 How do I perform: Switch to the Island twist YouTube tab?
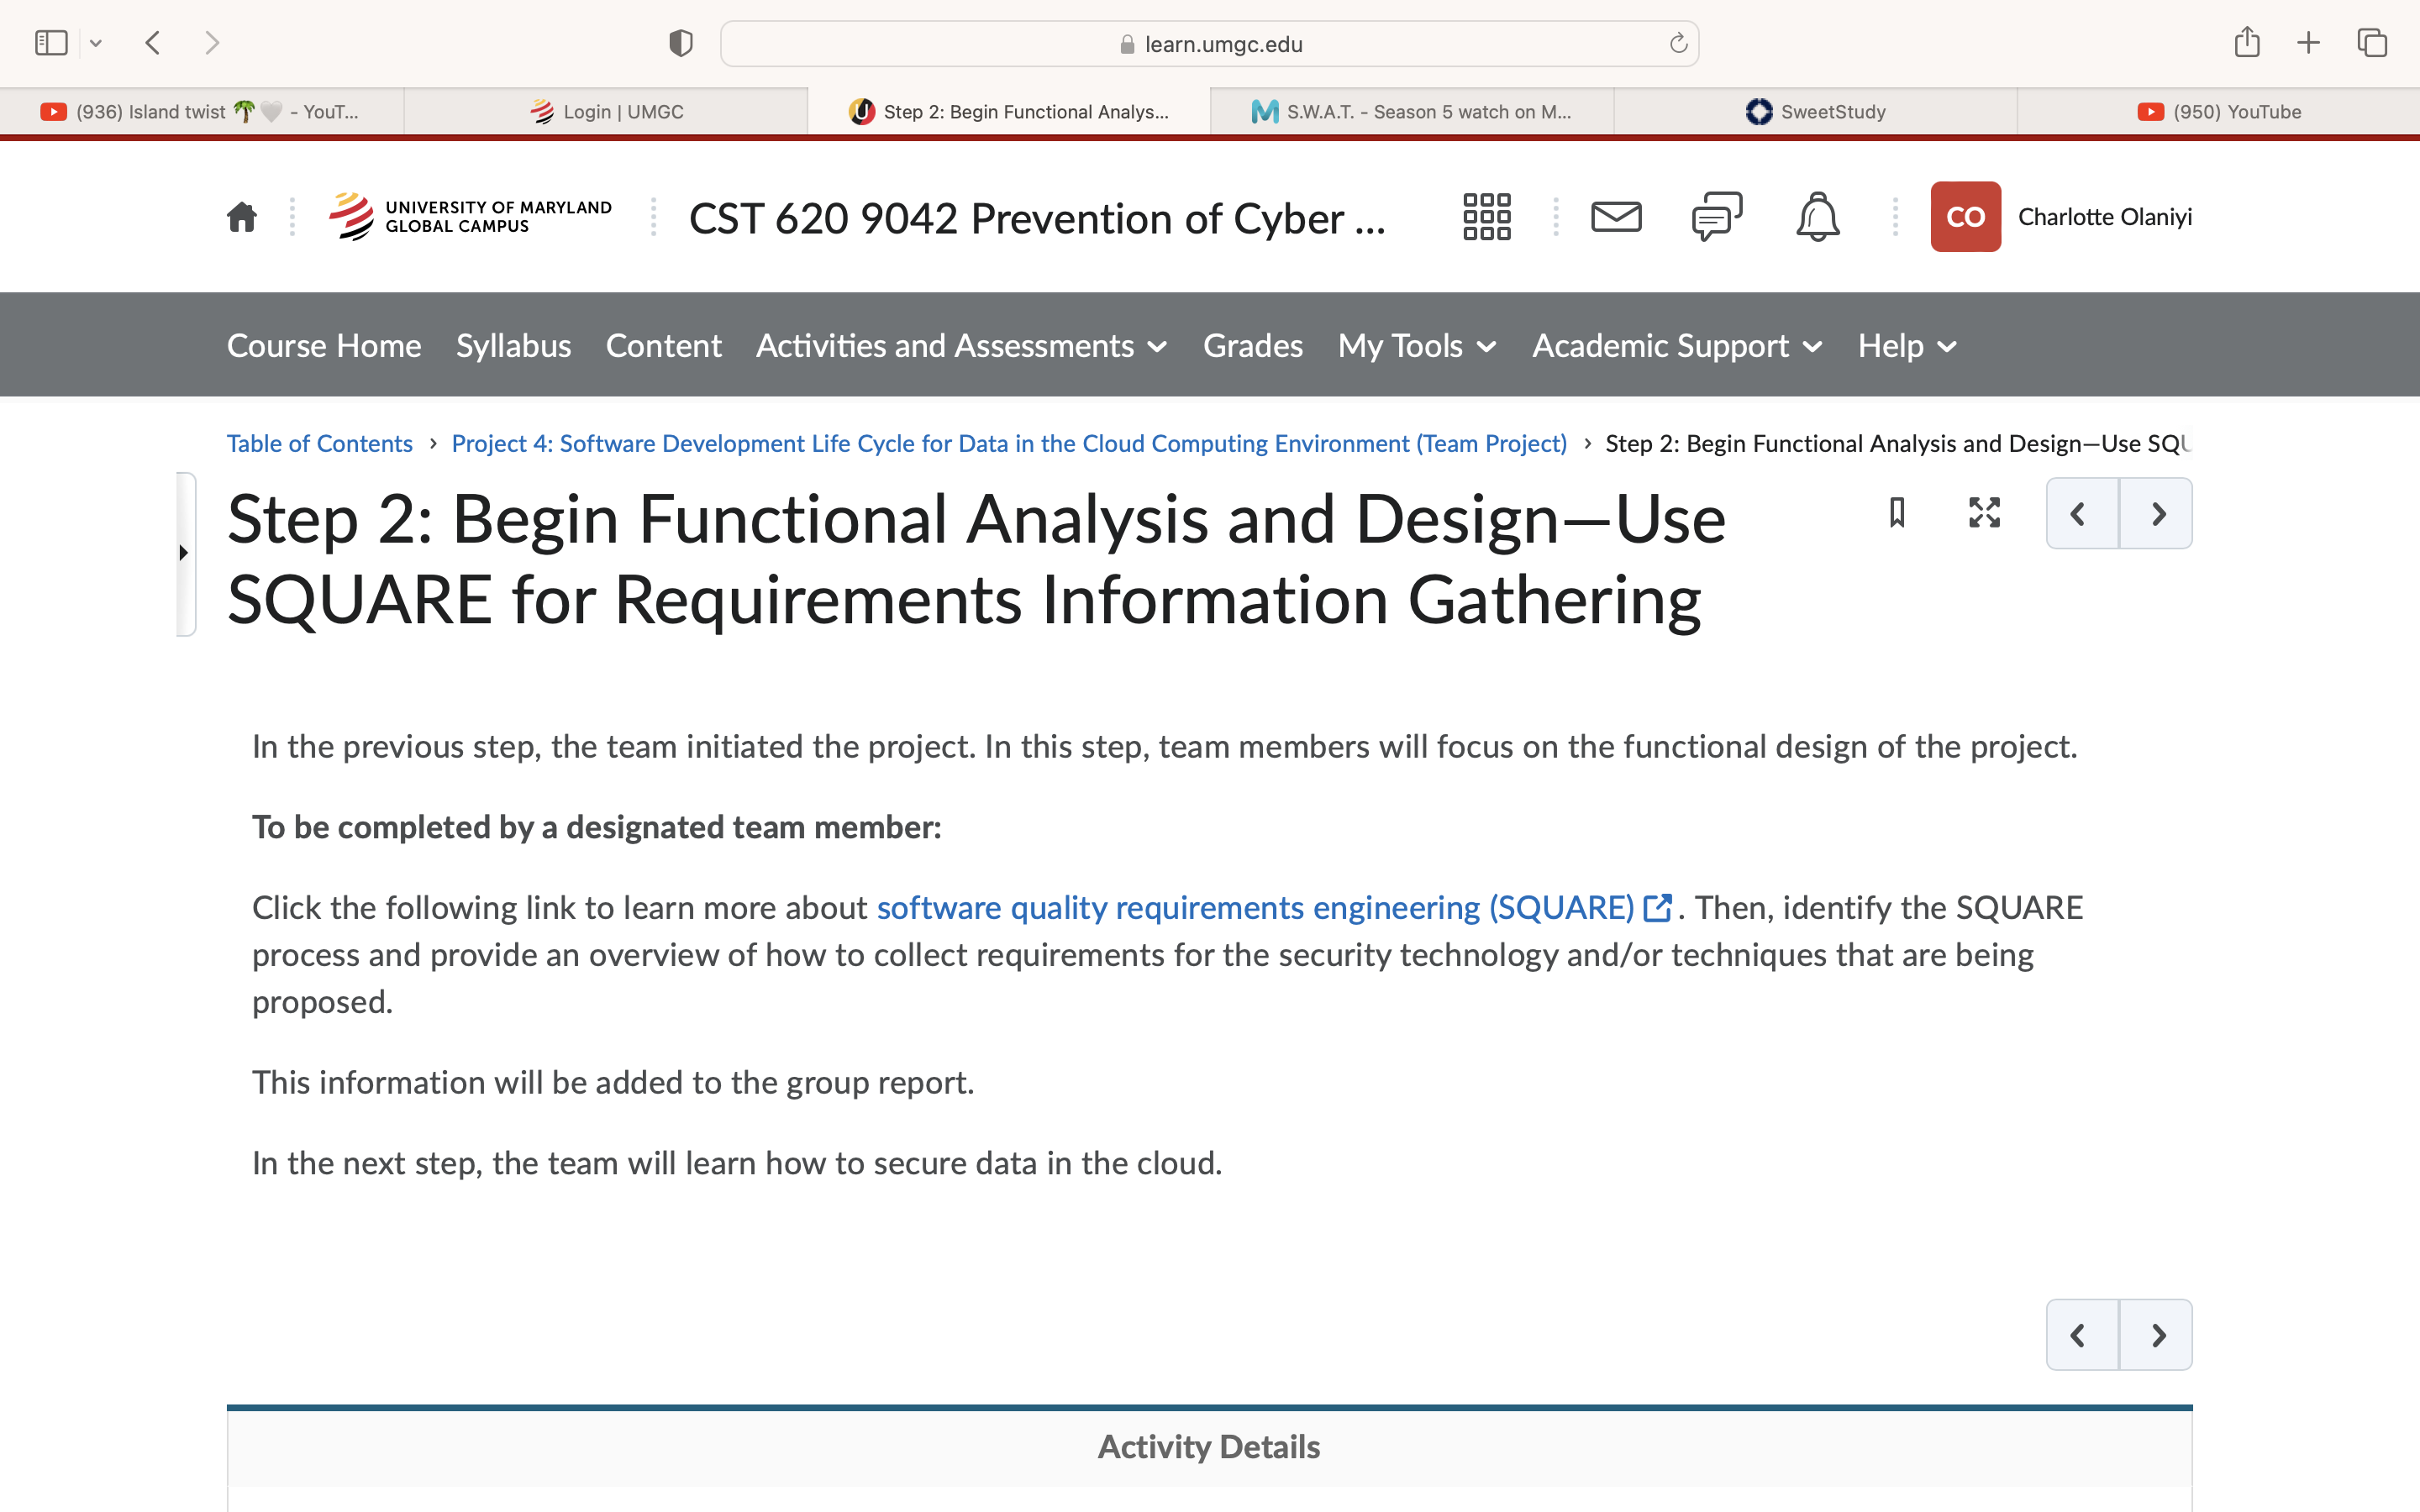[201, 112]
